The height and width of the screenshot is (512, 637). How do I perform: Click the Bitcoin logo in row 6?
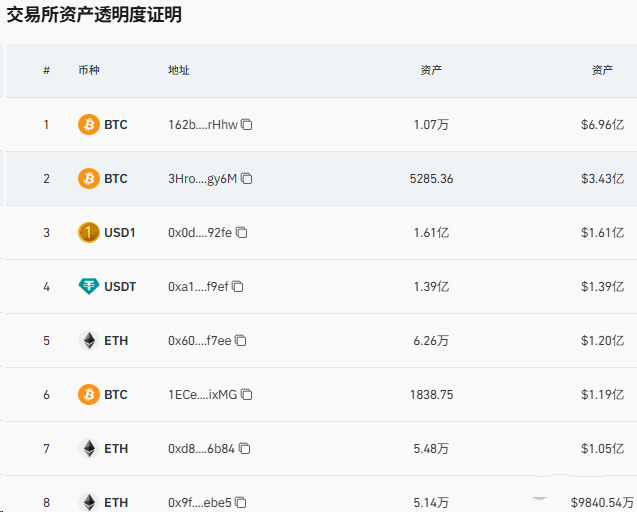click(x=89, y=395)
